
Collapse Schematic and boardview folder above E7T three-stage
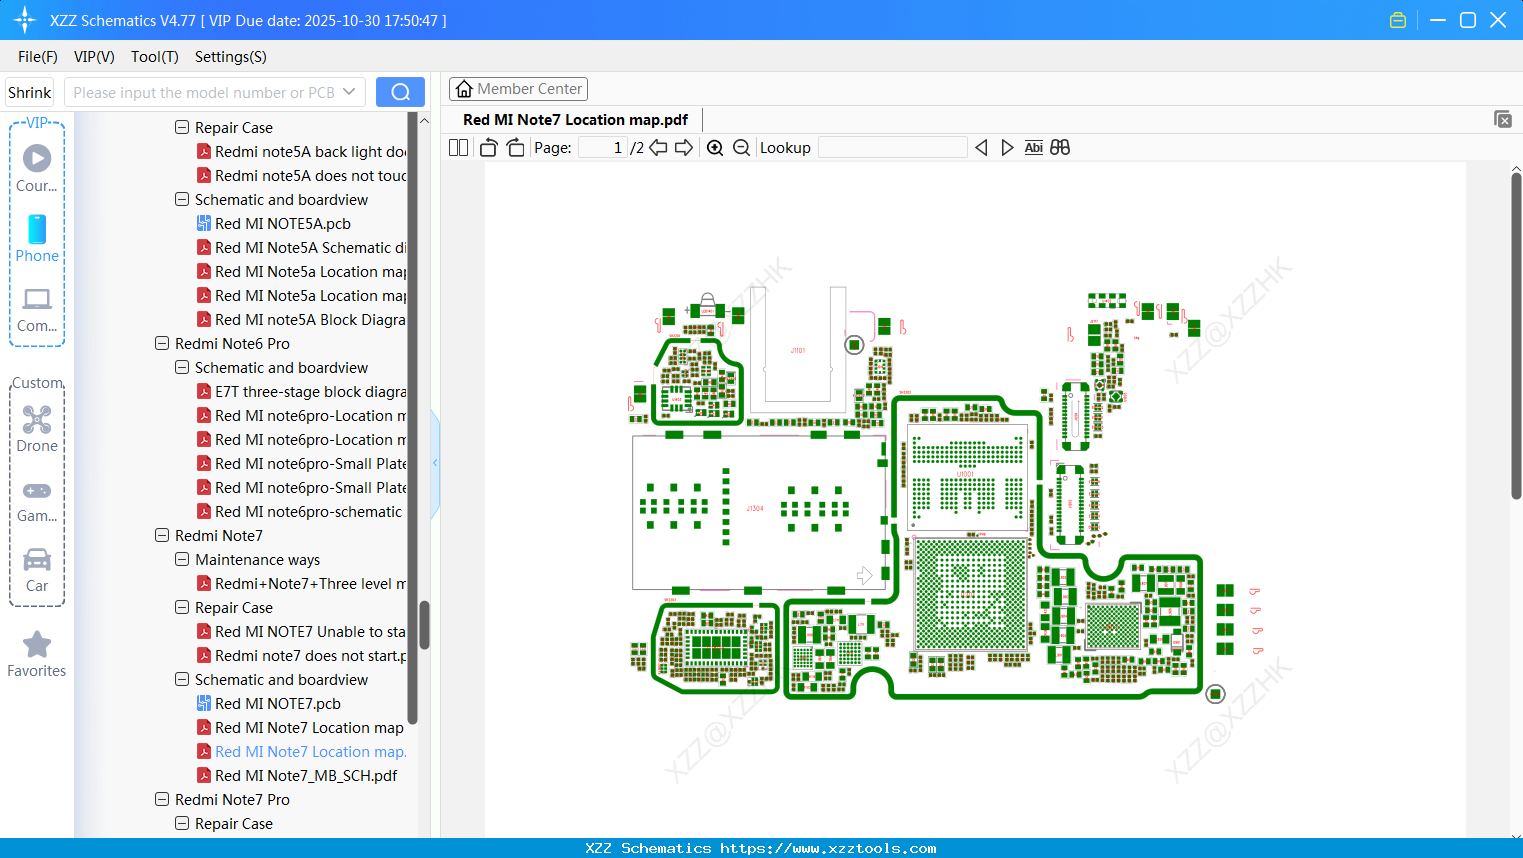[182, 367]
